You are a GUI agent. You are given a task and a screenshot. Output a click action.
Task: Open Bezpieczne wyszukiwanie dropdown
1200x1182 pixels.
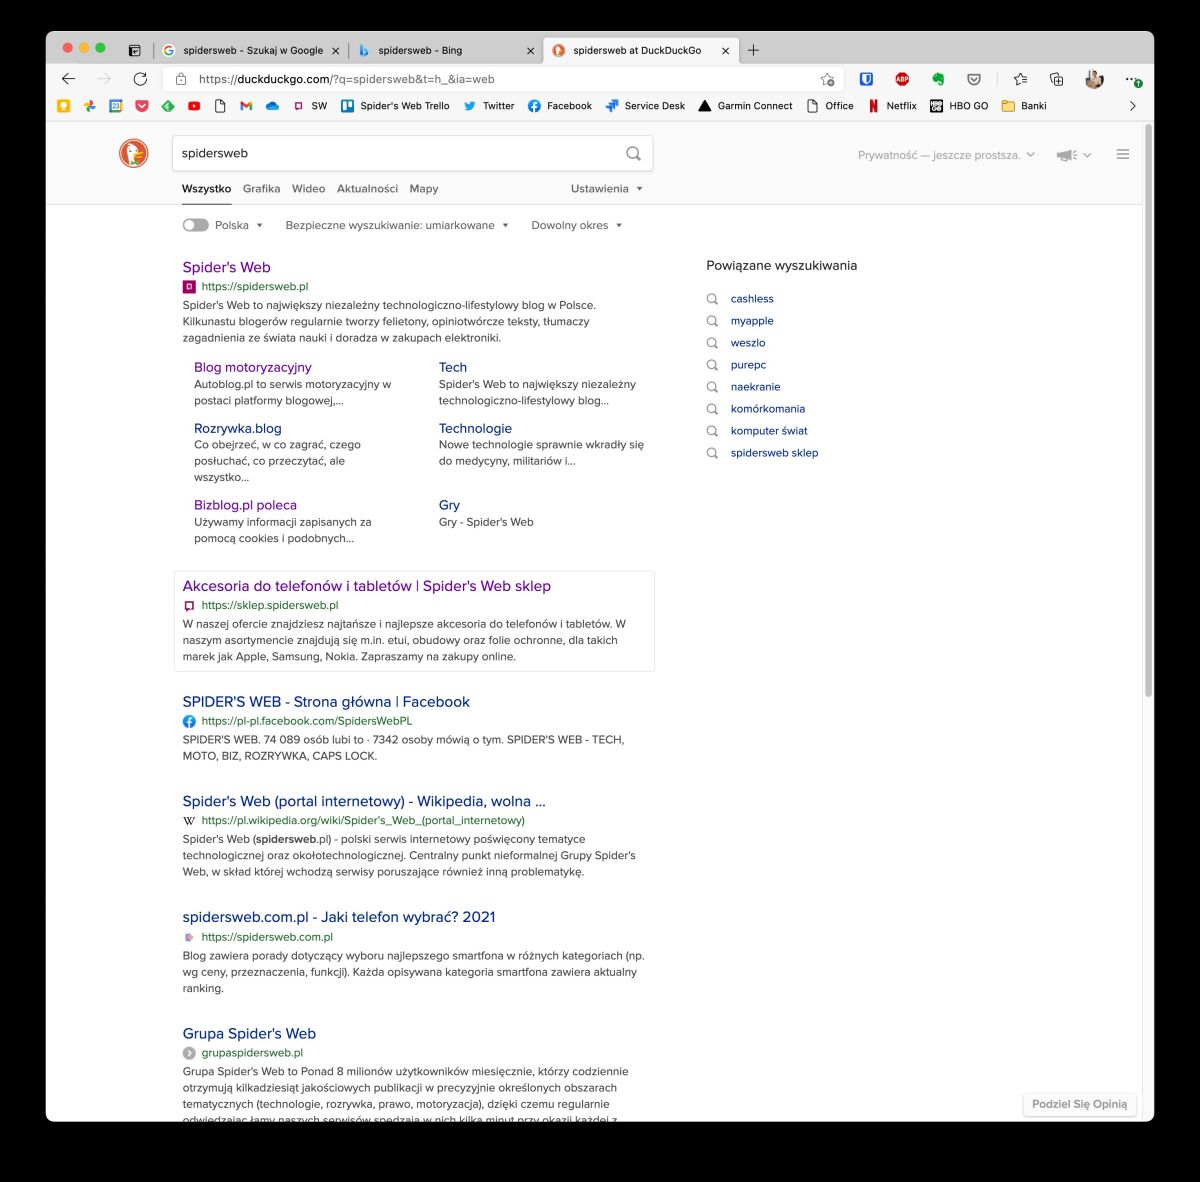click(397, 225)
